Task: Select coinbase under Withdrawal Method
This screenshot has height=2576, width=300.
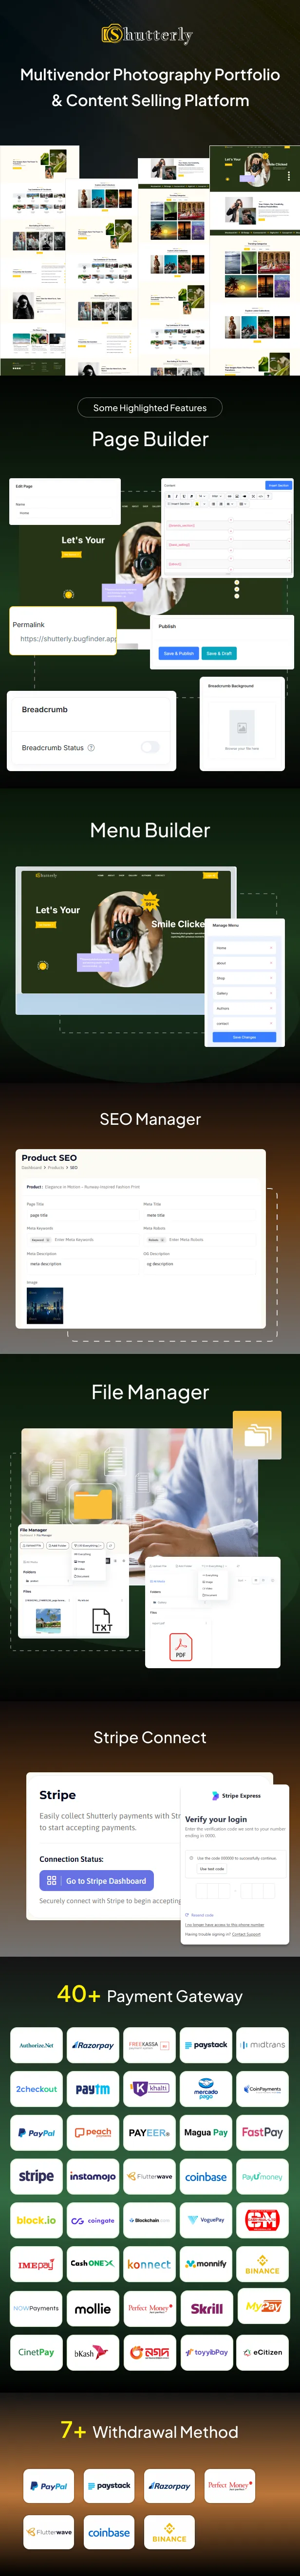Action: click(x=109, y=2532)
